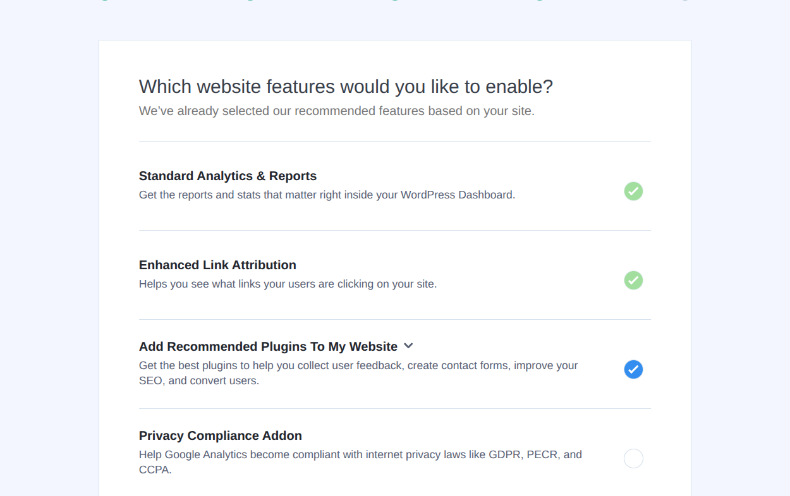Enable the Privacy Compliance Addon checkbox

point(633,459)
